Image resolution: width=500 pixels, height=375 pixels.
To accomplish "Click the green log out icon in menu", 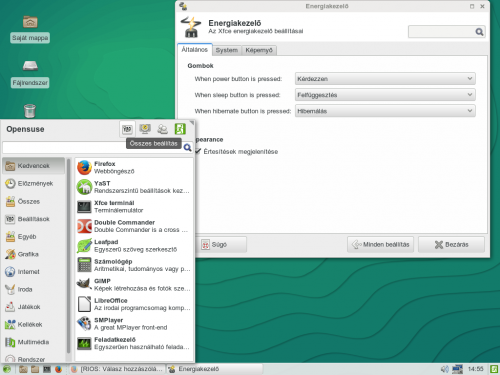I will click(x=180, y=129).
